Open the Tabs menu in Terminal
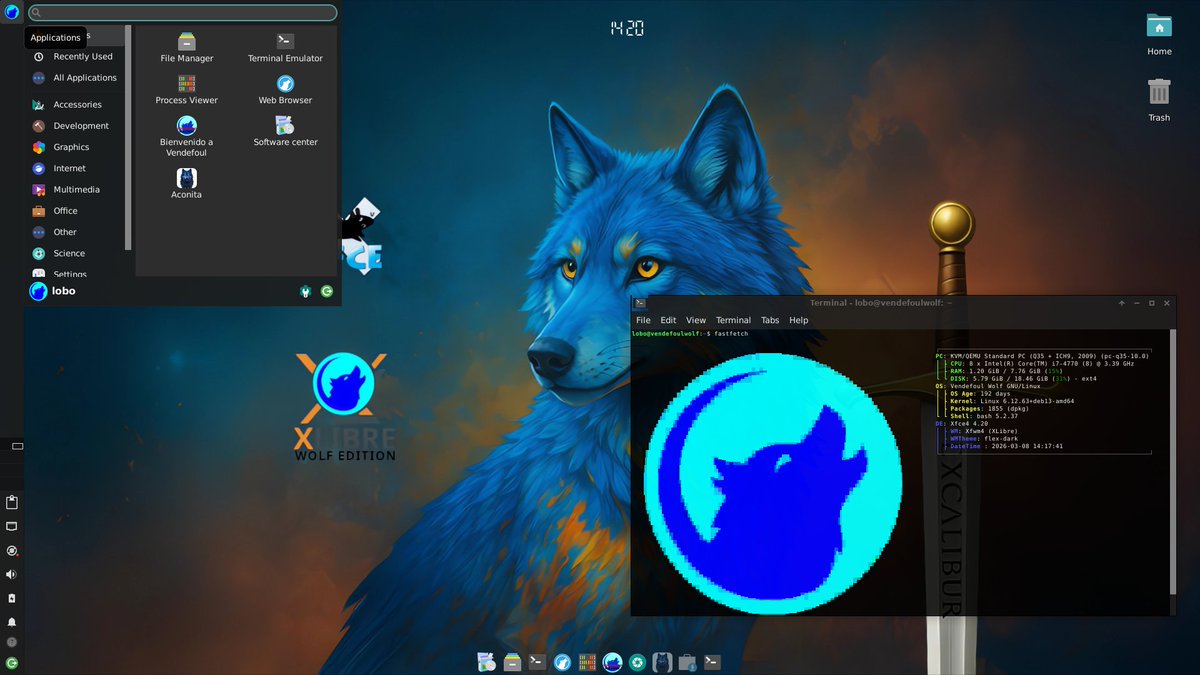1200x675 pixels. pyautogui.click(x=770, y=320)
